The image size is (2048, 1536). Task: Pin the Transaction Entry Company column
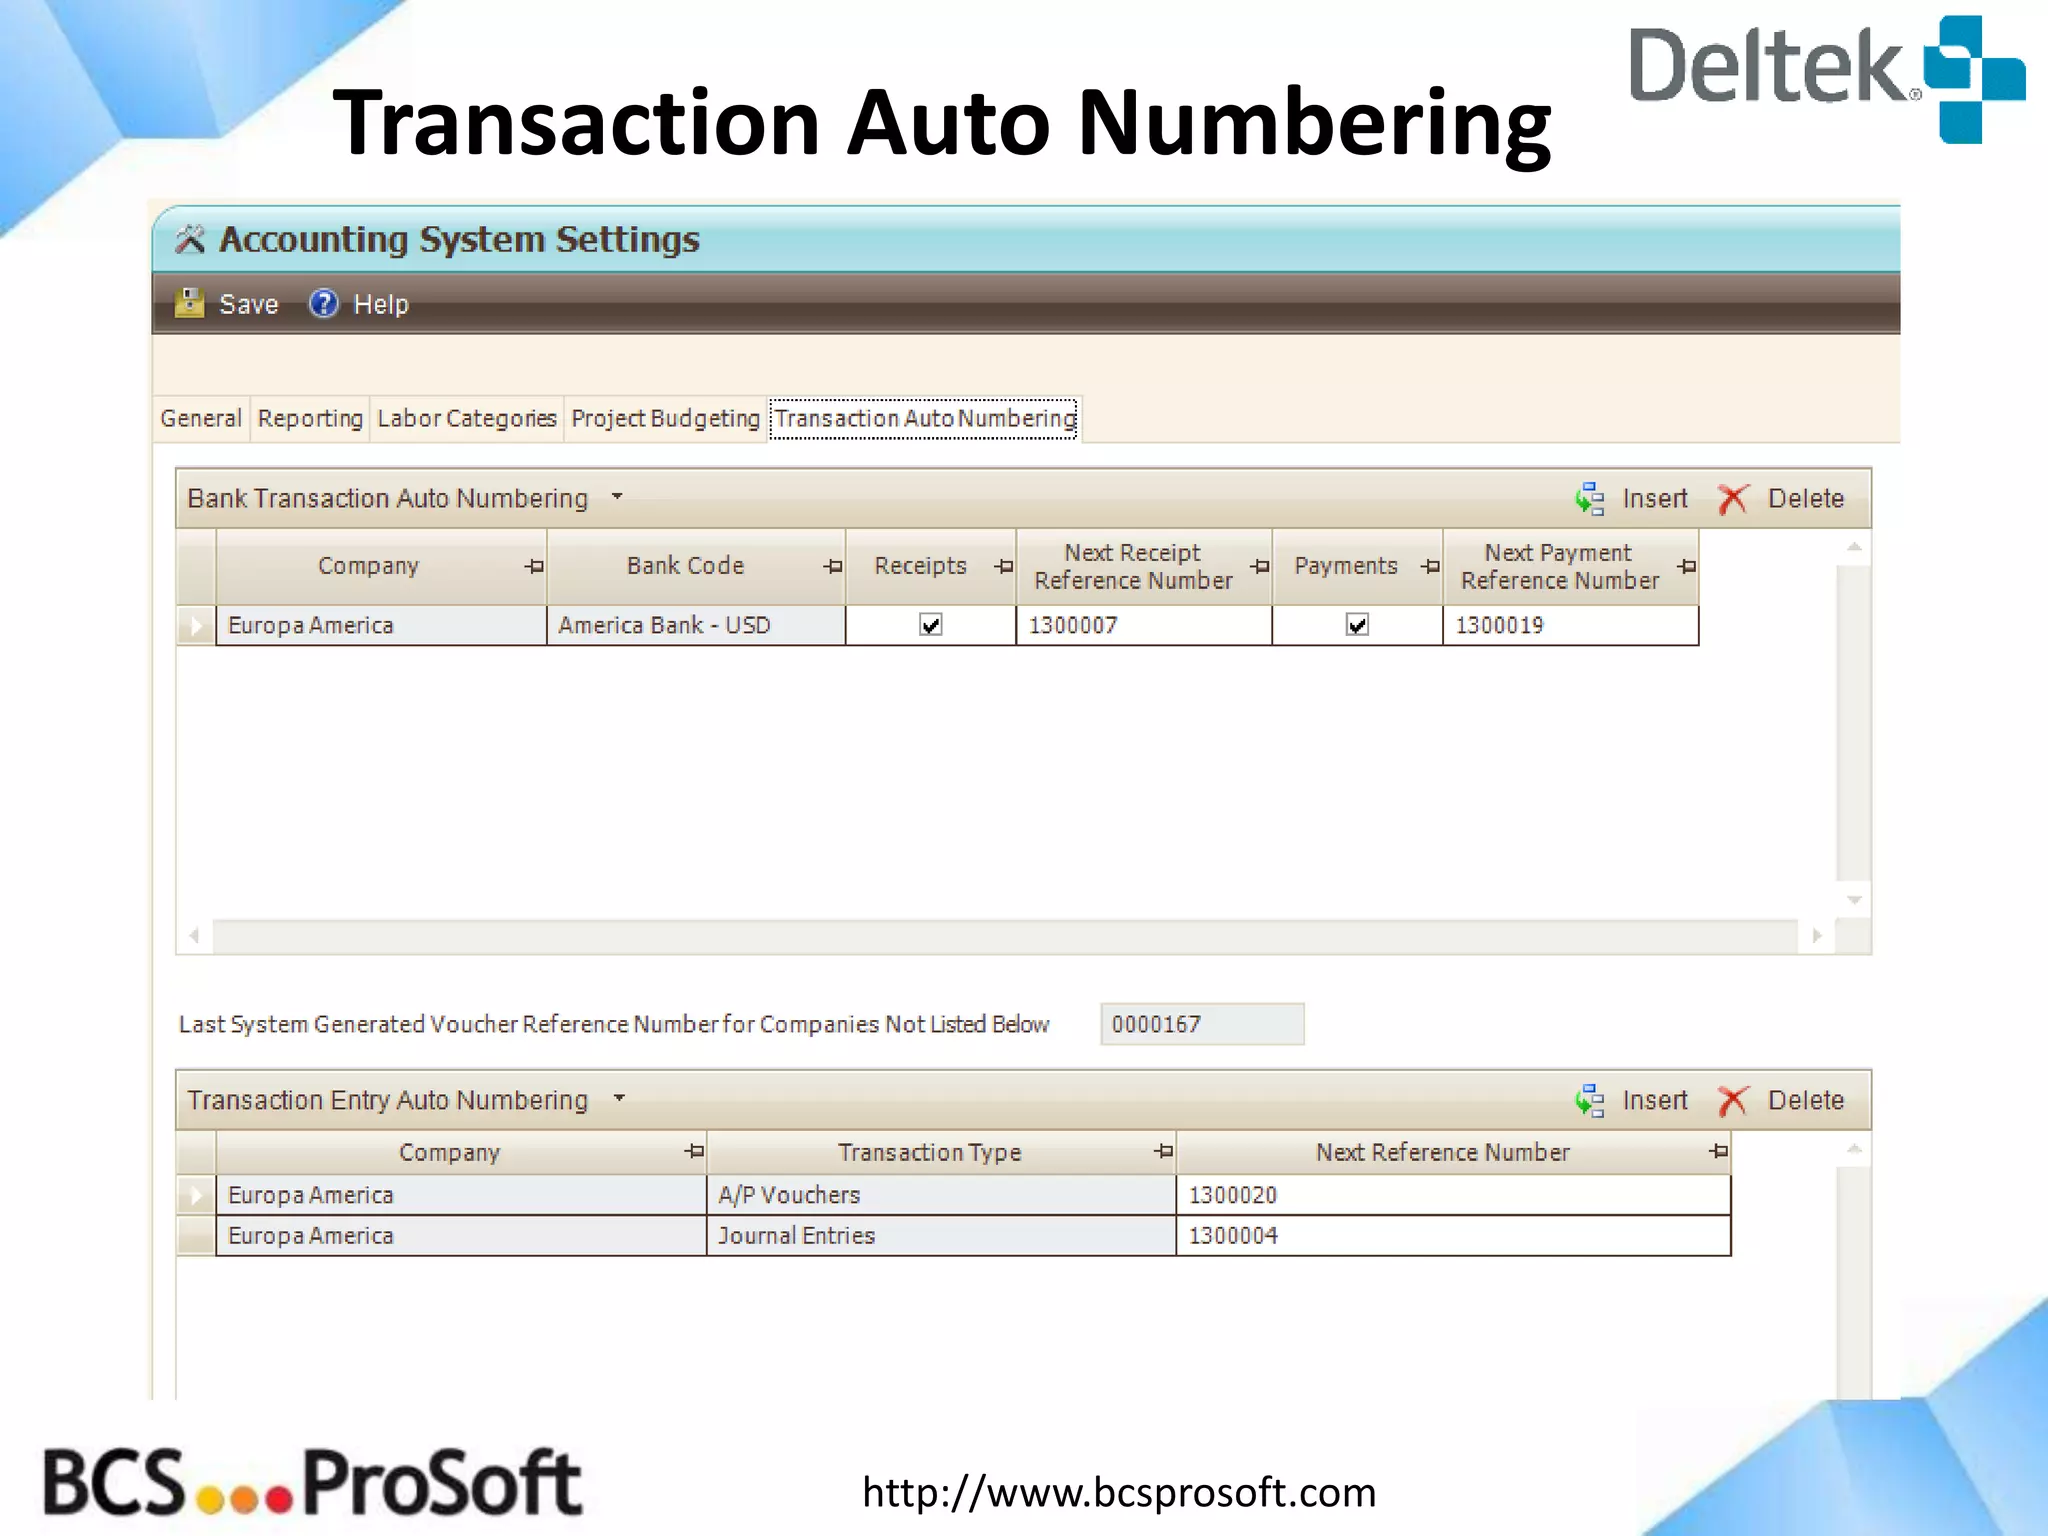click(694, 1152)
